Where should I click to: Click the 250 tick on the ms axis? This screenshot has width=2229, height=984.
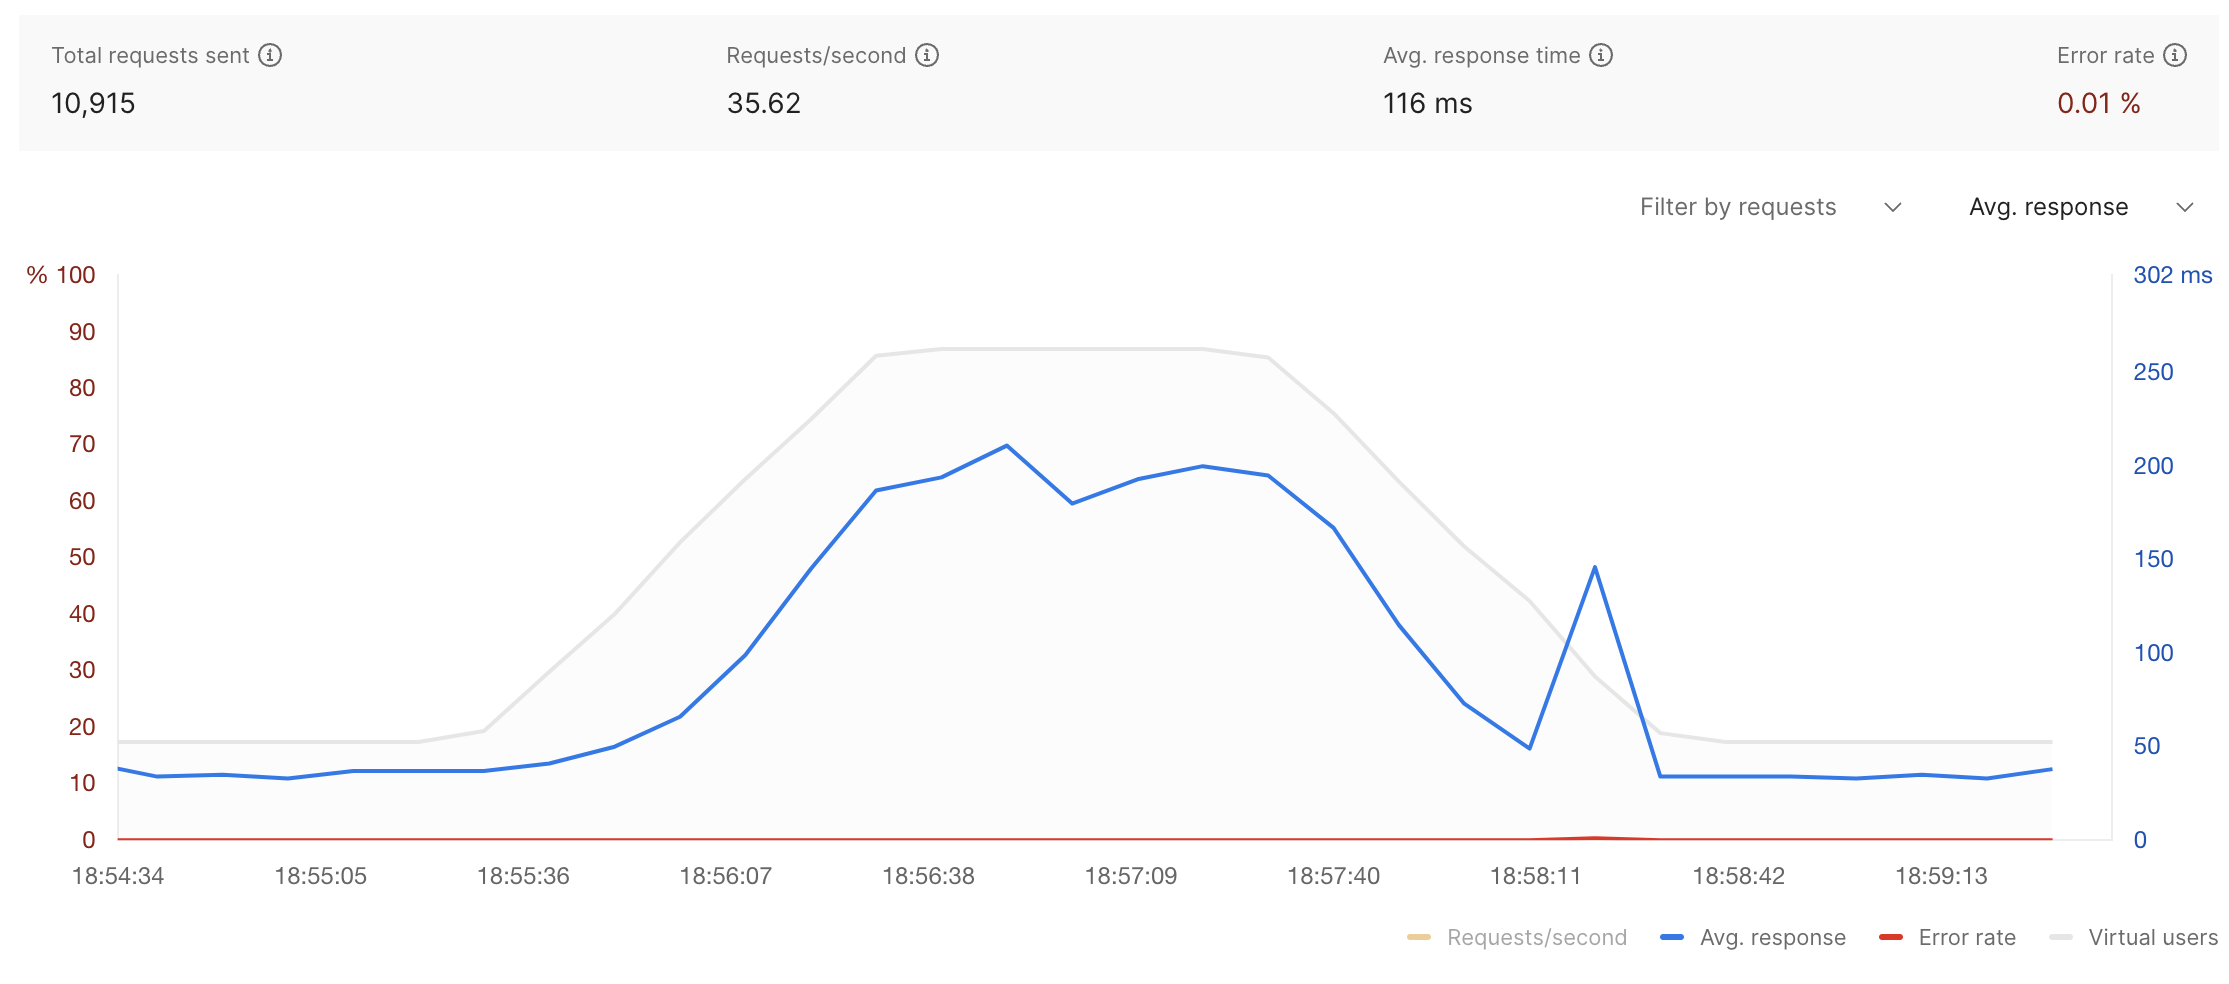tap(2153, 372)
